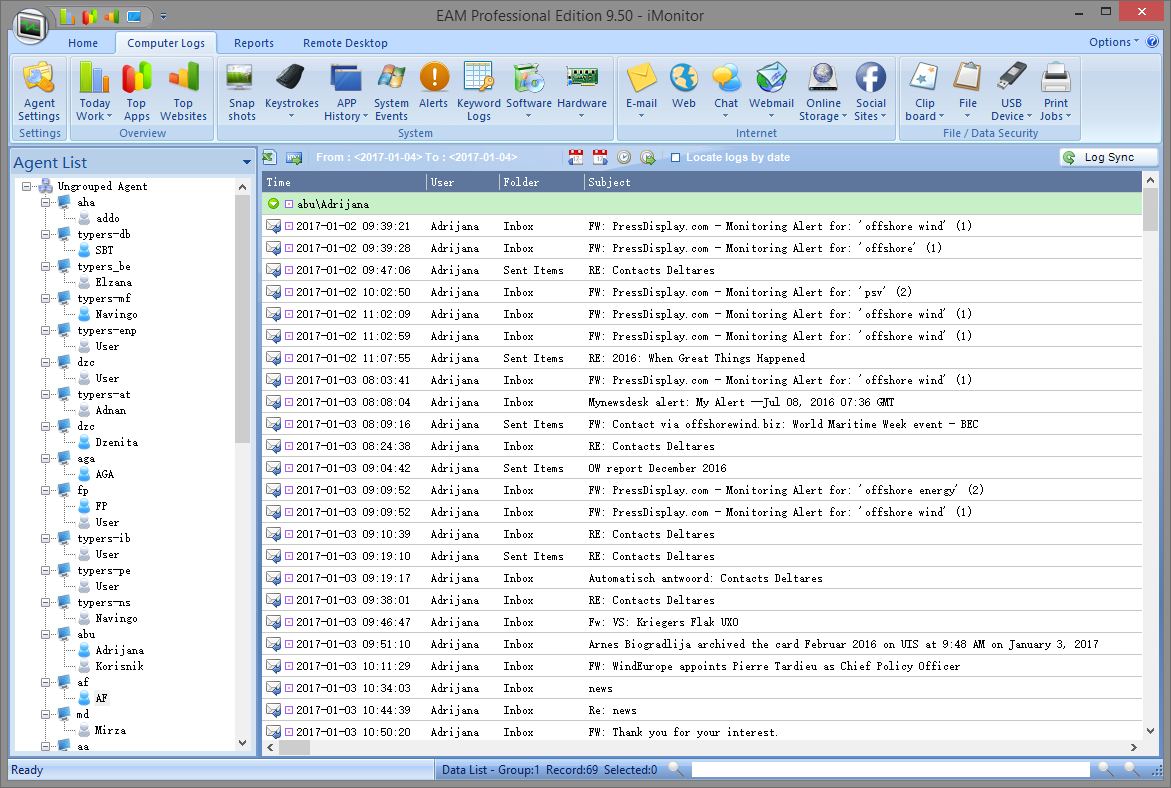Enable Locate logs by date checkbox
Viewport: 1171px width, 788px height.
pyautogui.click(x=676, y=158)
